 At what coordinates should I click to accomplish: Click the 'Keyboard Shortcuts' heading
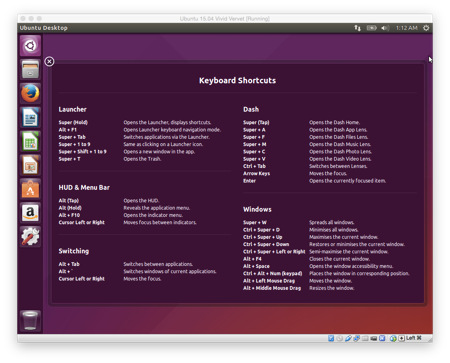click(237, 81)
